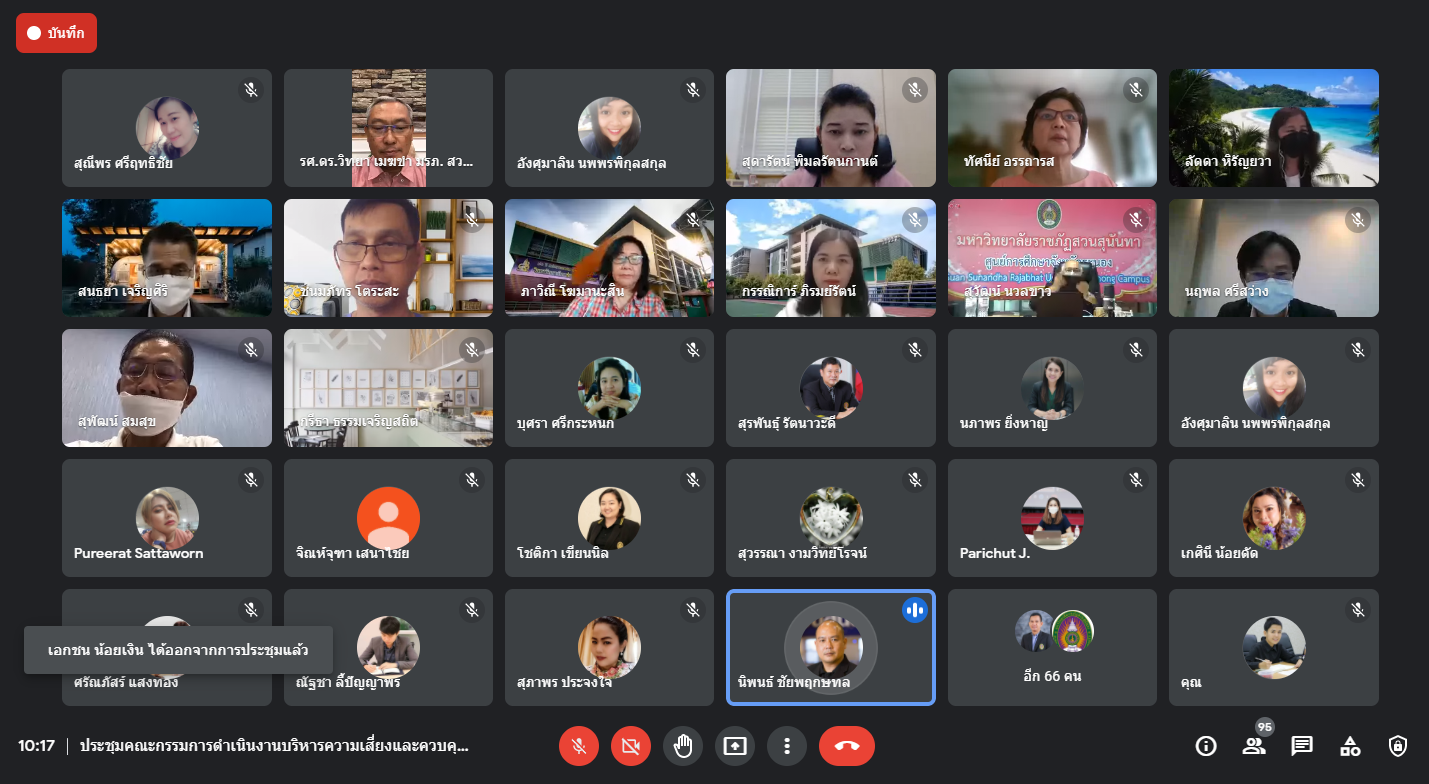Click muted mic icon on Parichut J. tile
This screenshot has width=1429, height=784.
(1136, 480)
